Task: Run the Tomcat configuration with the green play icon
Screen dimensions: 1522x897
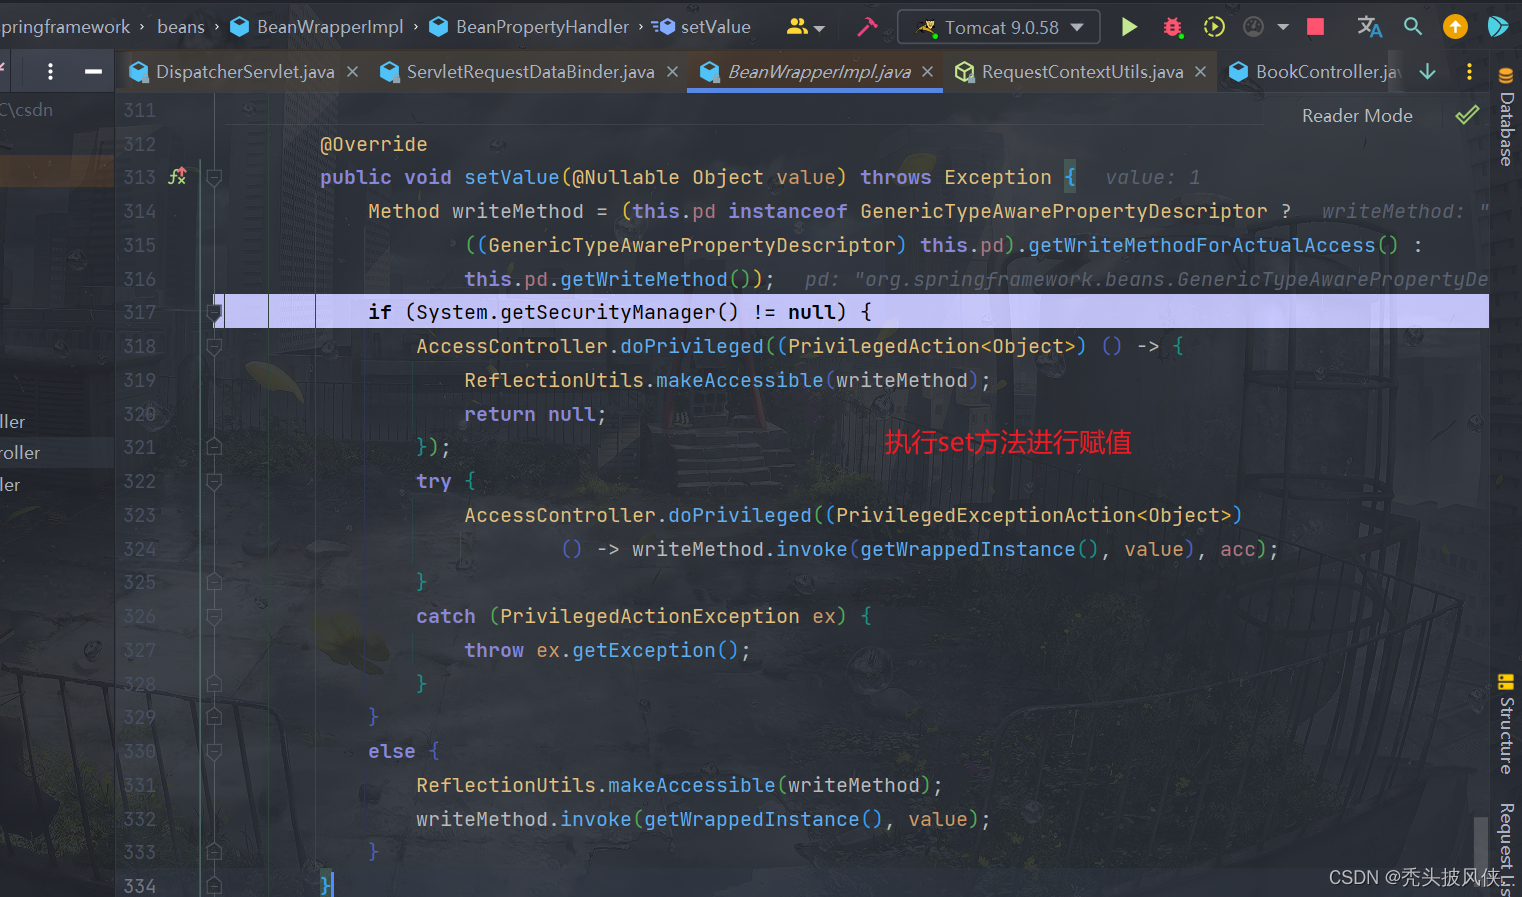Action: (1129, 27)
